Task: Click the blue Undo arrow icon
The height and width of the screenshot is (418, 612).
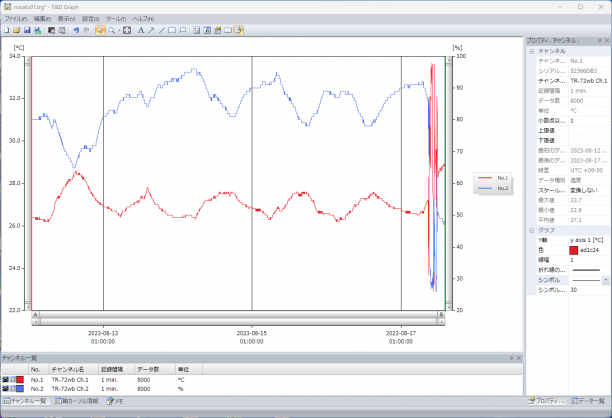Action: [x=76, y=30]
